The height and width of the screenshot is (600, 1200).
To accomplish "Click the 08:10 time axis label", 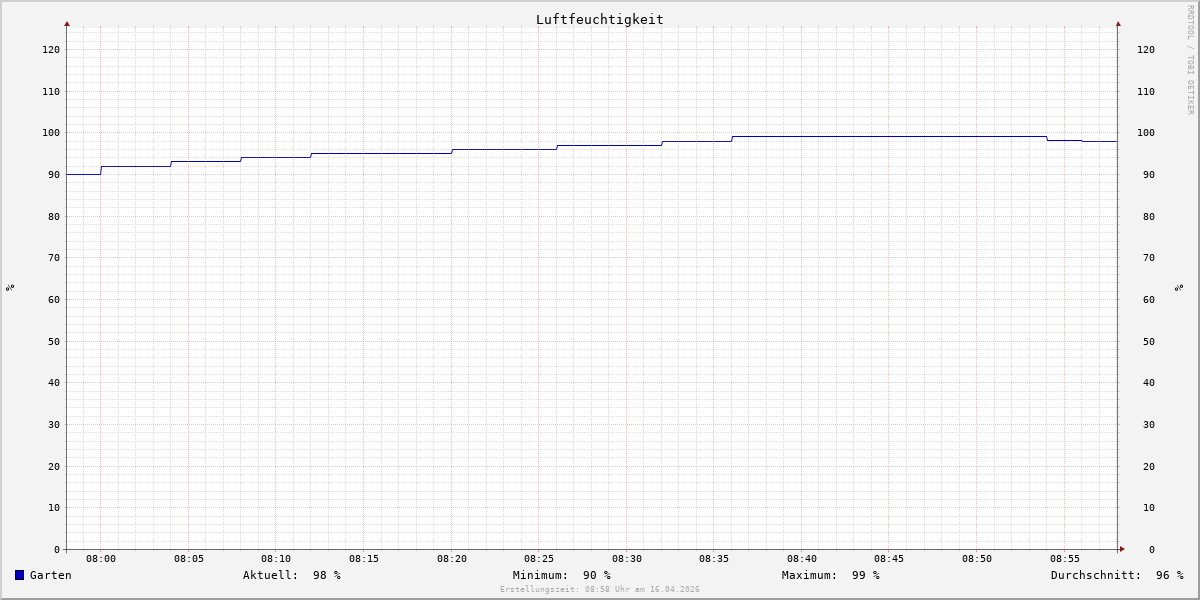I will tap(276, 559).
